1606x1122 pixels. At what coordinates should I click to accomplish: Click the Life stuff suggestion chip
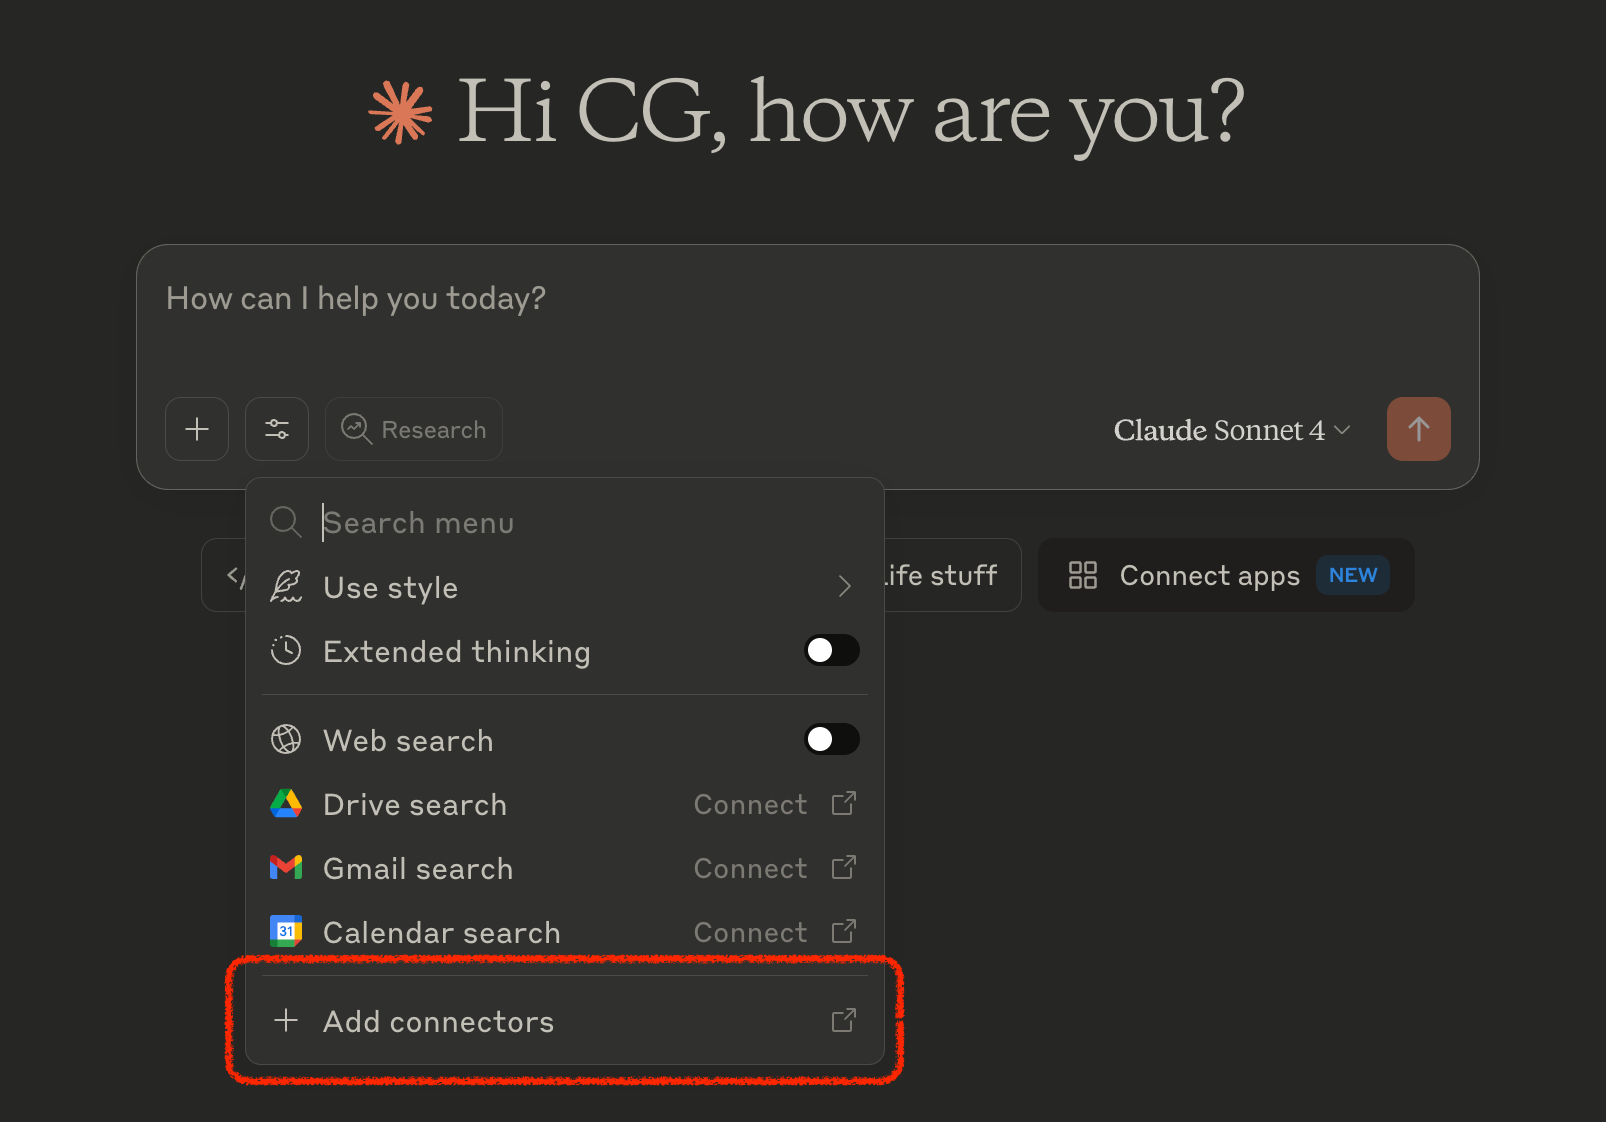coord(952,575)
